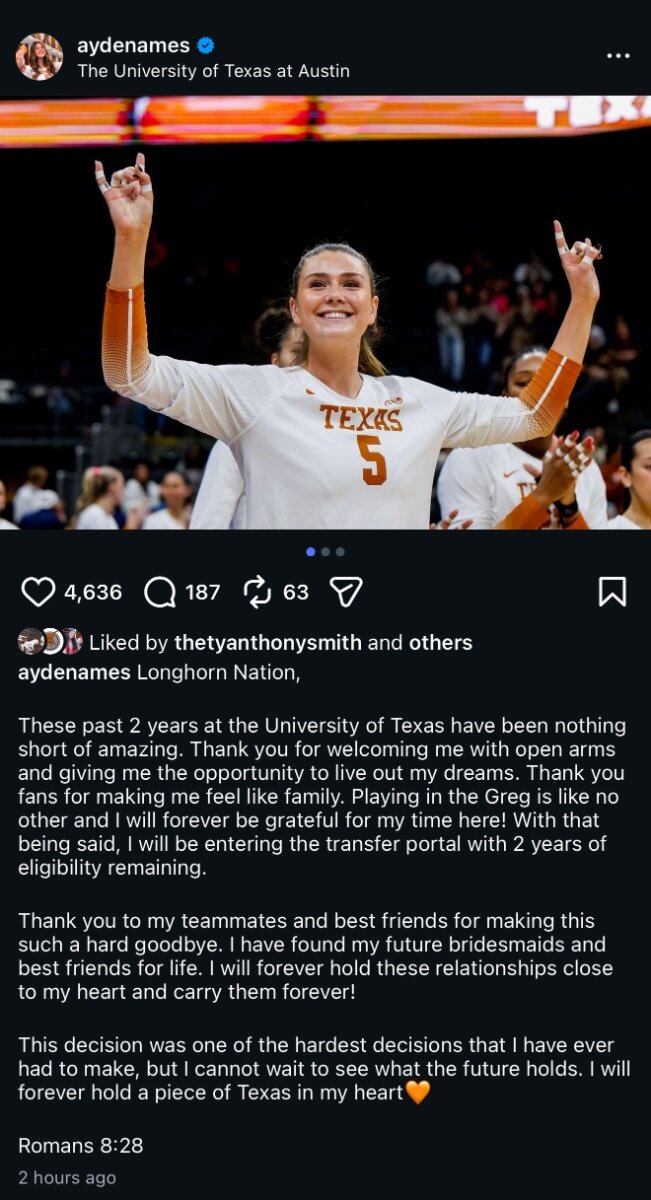The height and width of the screenshot is (1200, 651).
Task: Tap aydenames username in the caption
Action: (74, 672)
